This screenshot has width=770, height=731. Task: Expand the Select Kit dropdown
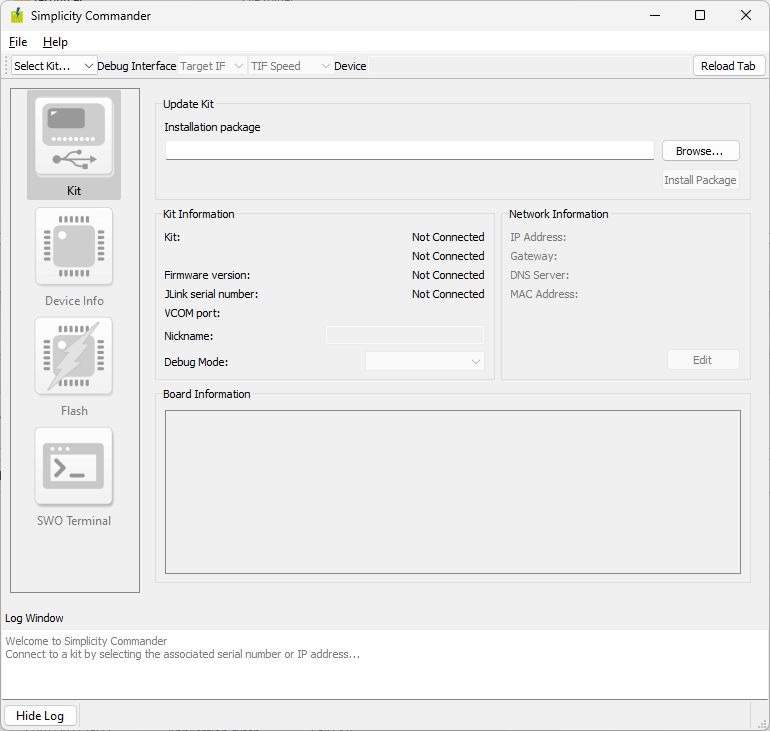click(x=54, y=66)
